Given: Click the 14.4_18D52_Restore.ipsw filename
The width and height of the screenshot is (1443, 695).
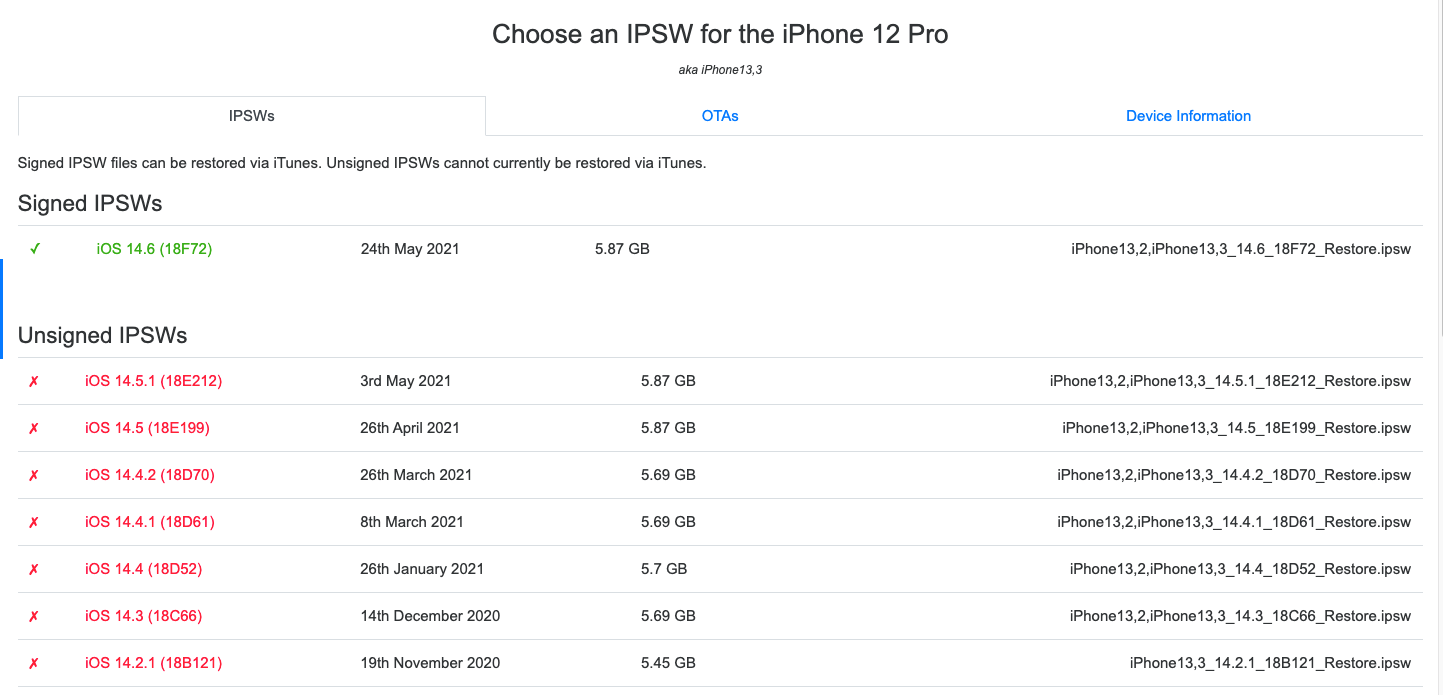Looking at the screenshot, I should 1239,569.
